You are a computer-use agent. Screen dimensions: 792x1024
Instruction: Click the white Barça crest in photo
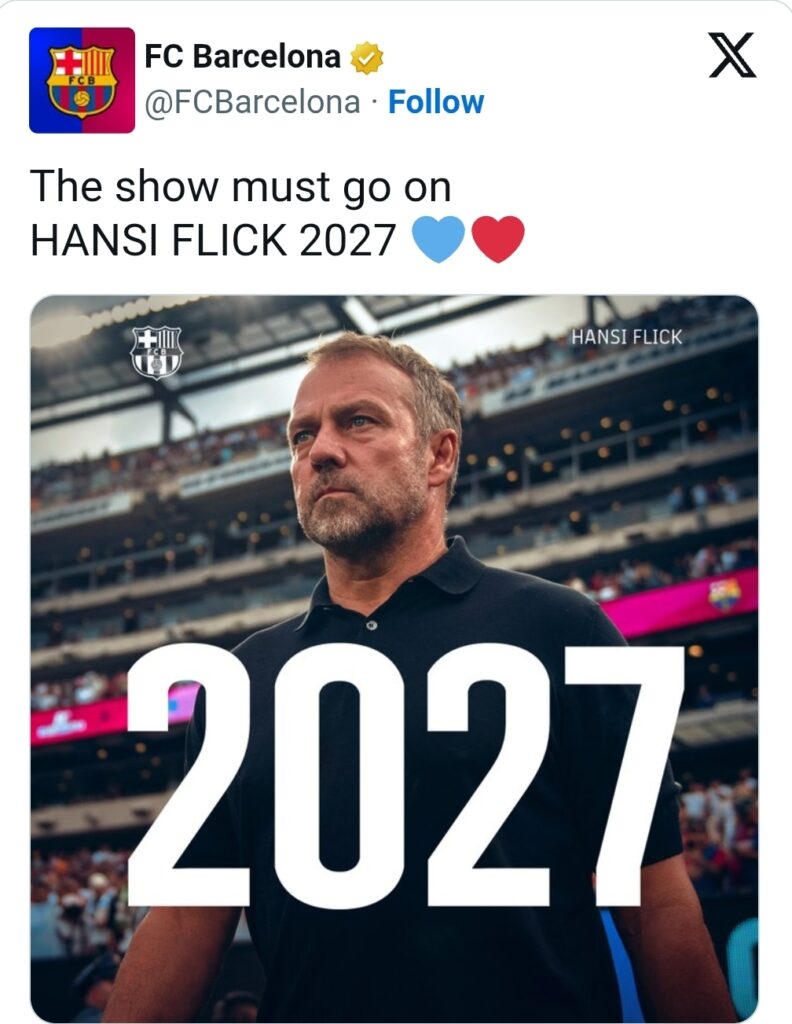tap(156, 351)
